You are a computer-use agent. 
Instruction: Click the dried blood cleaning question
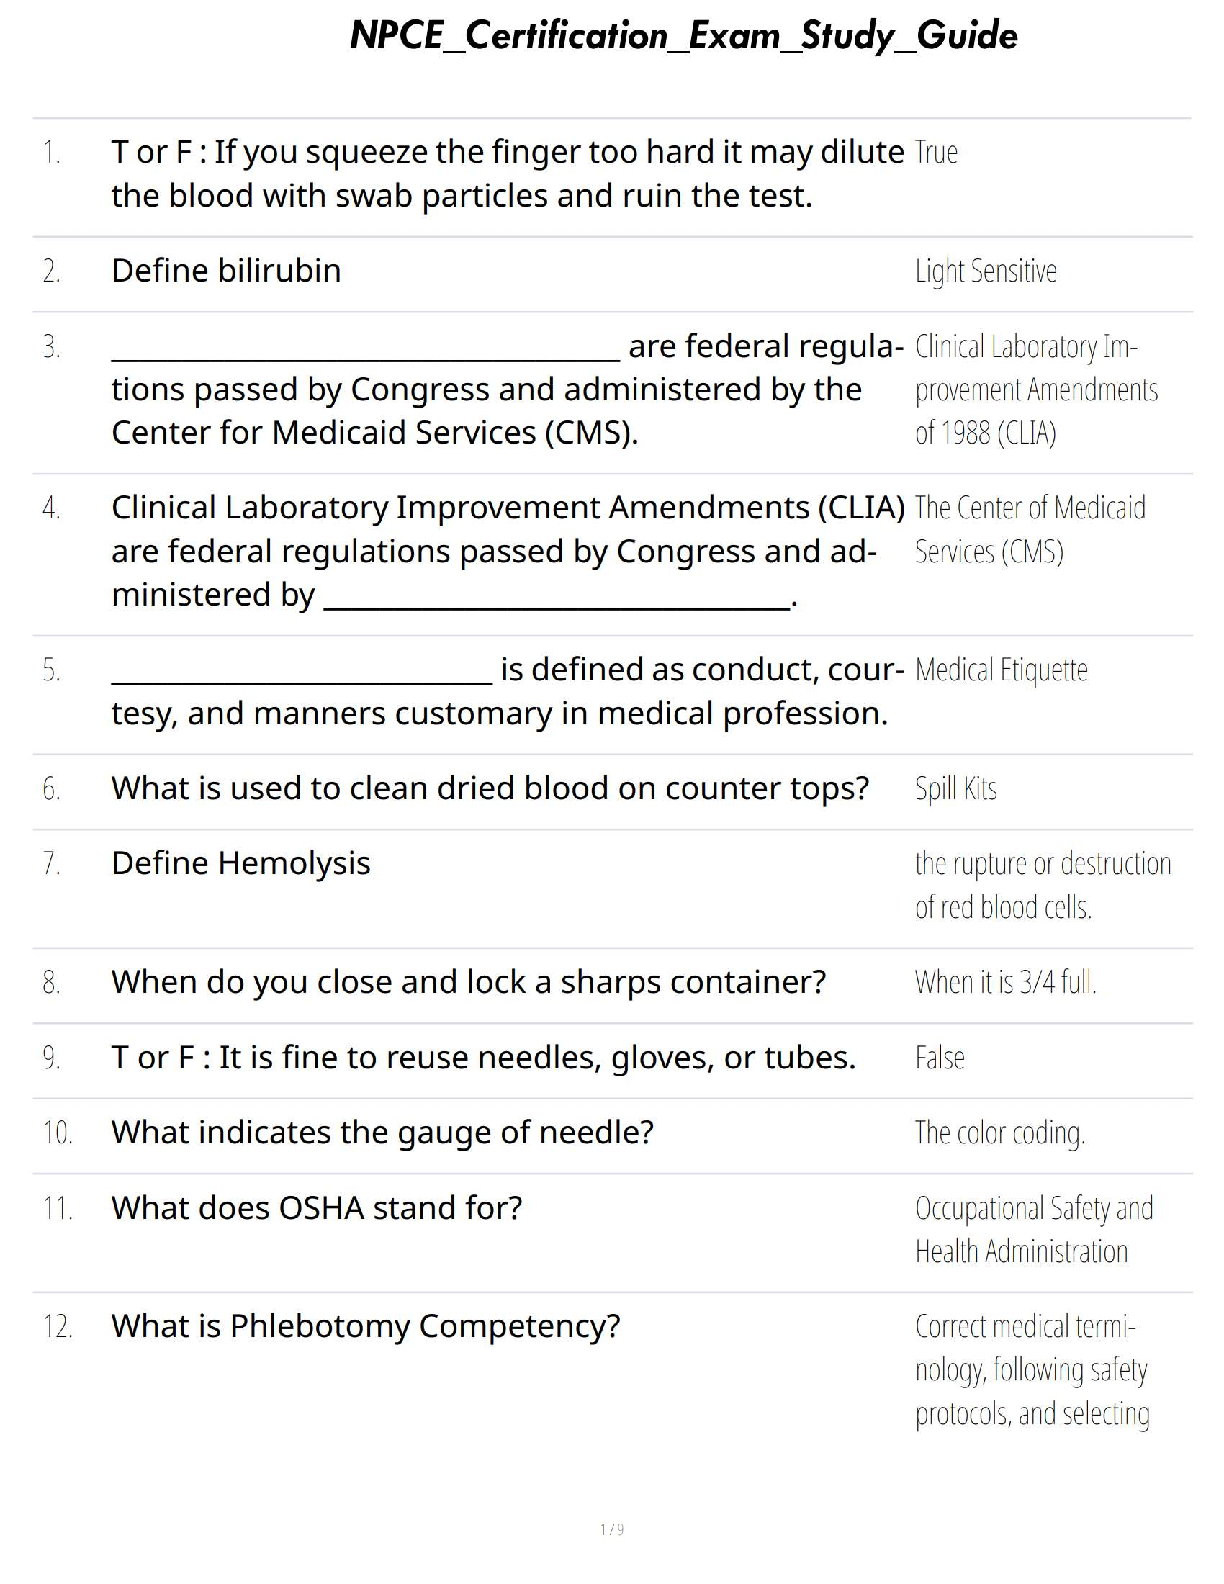tap(490, 789)
